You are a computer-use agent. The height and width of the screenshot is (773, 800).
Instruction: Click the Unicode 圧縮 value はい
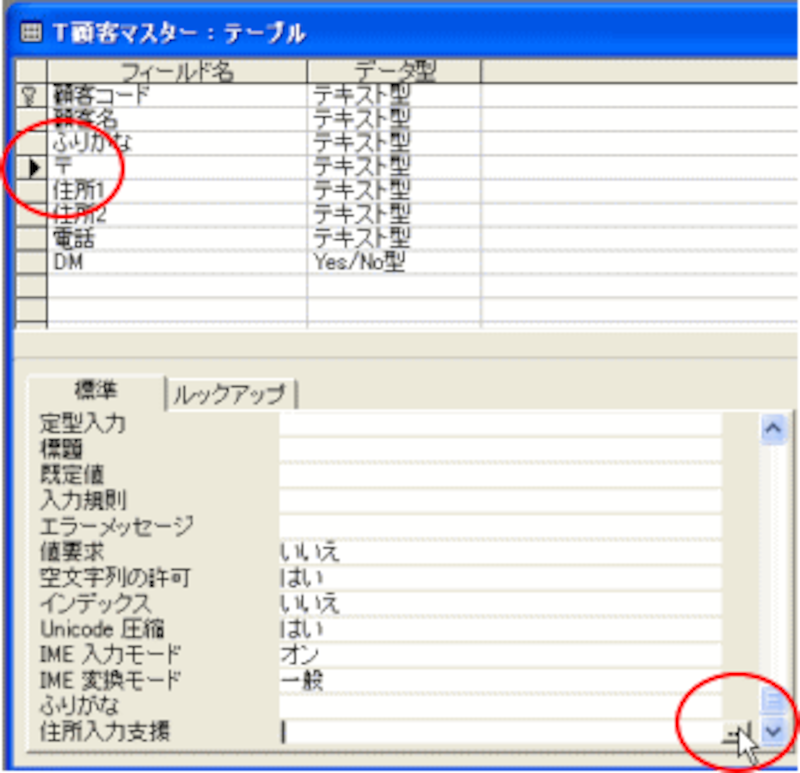click(501, 629)
